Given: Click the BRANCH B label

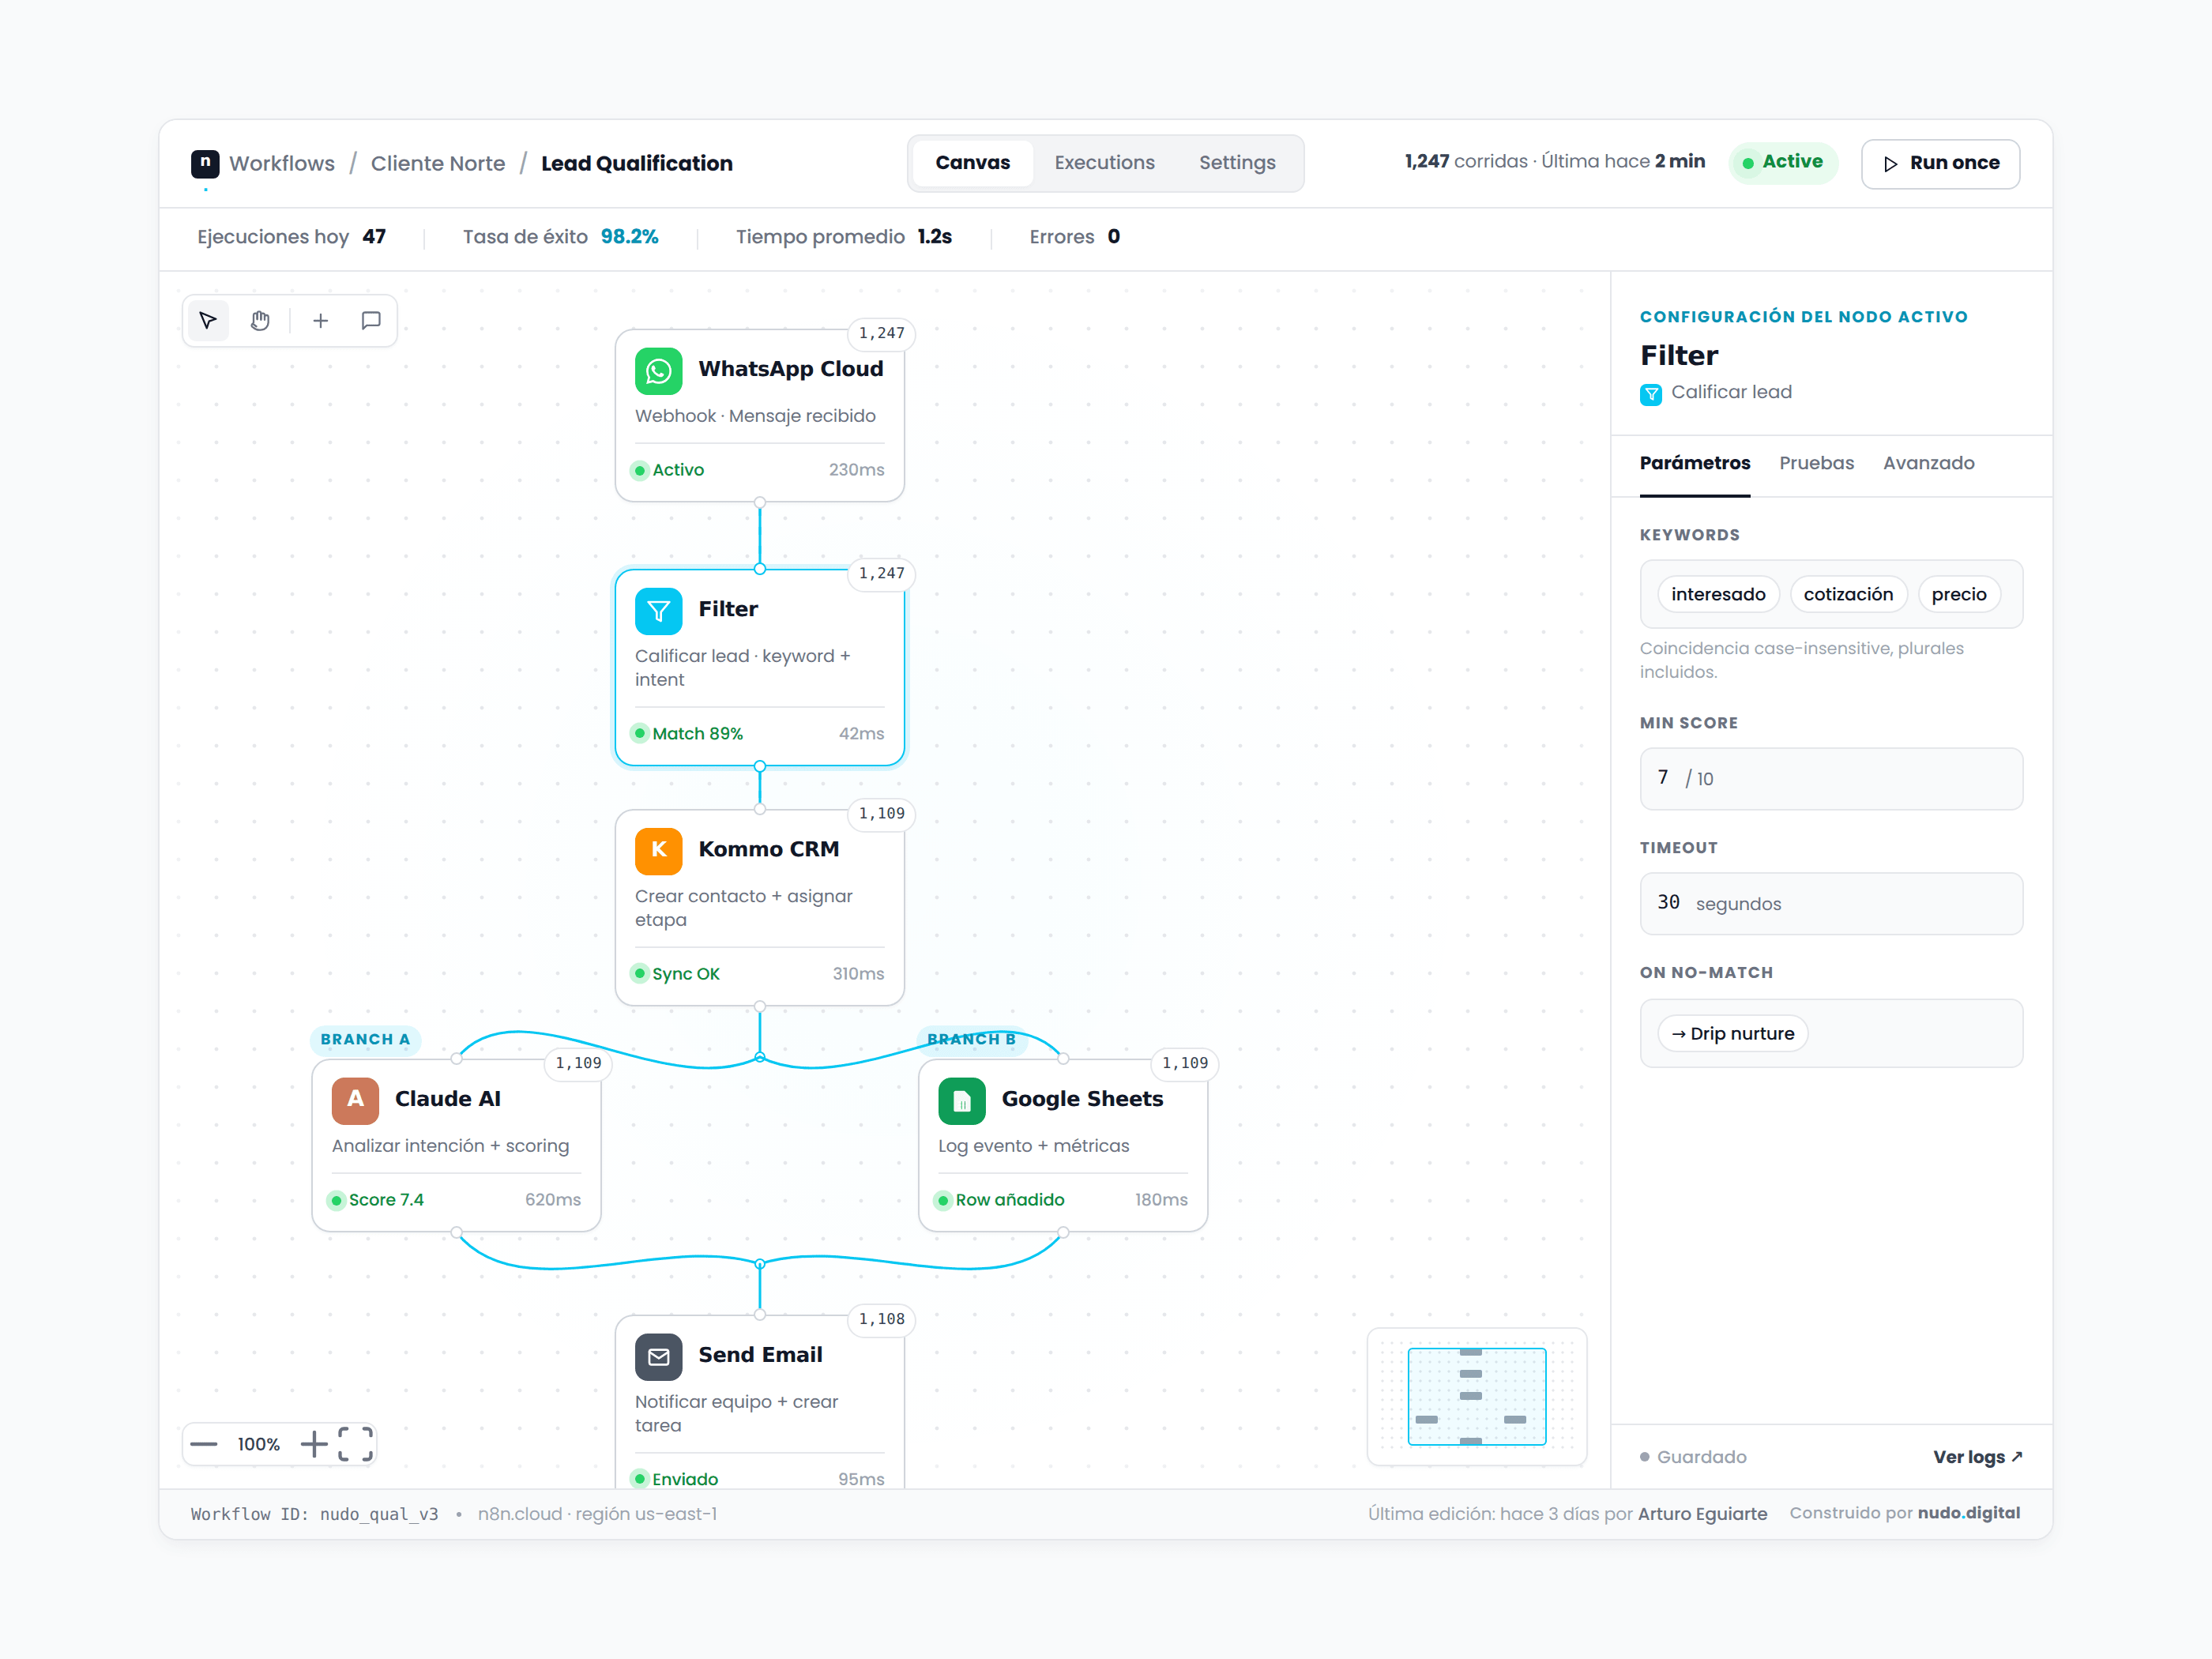Looking at the screenshot, I should pos(971,1040).
